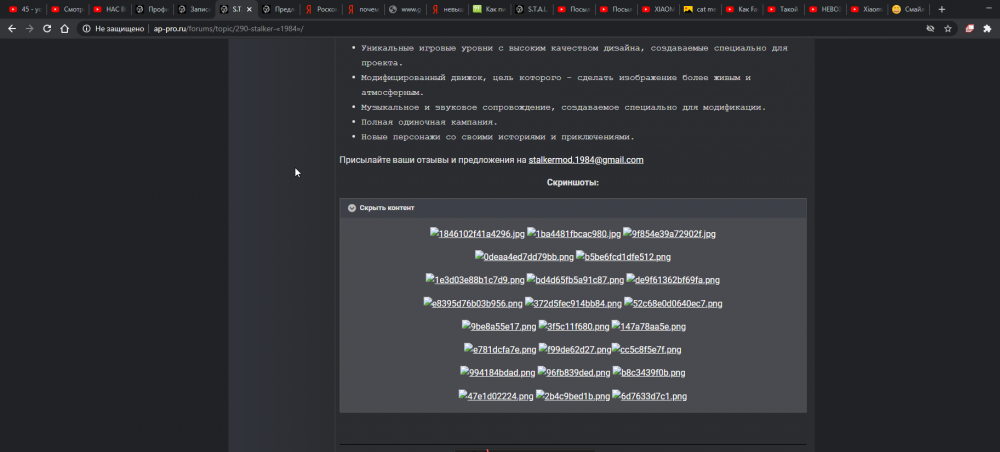Open image link 9f854e39a72902f.jpg
The image size is (1000, 452).
[x=670, y=234]
